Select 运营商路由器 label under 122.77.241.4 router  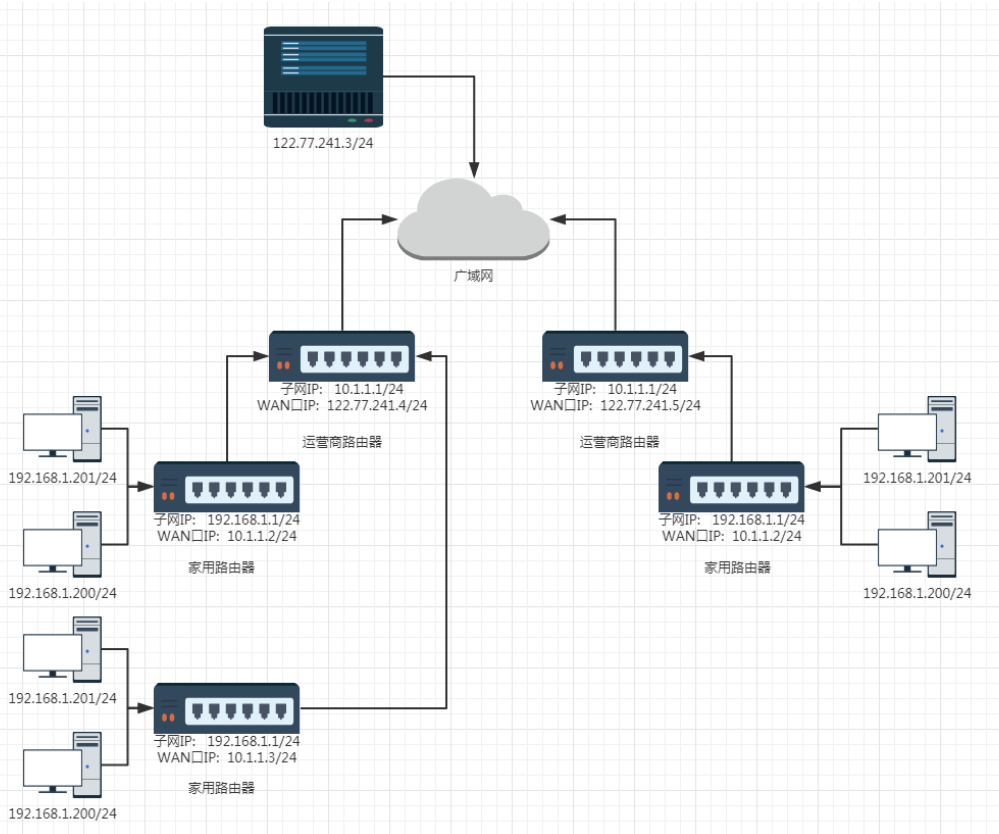342,442
